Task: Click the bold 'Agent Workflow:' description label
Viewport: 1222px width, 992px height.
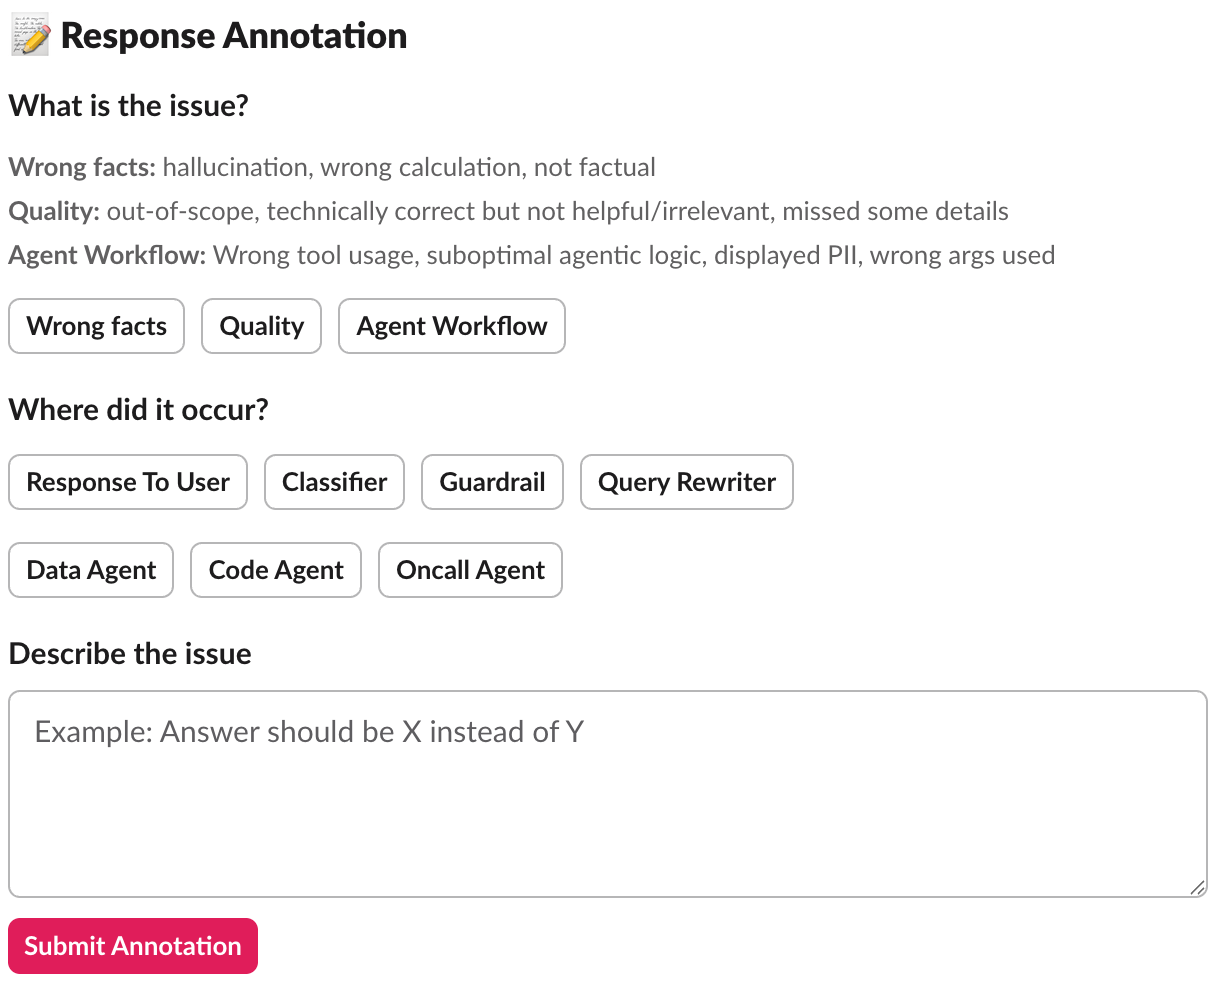Action: [x=107, y=255]
